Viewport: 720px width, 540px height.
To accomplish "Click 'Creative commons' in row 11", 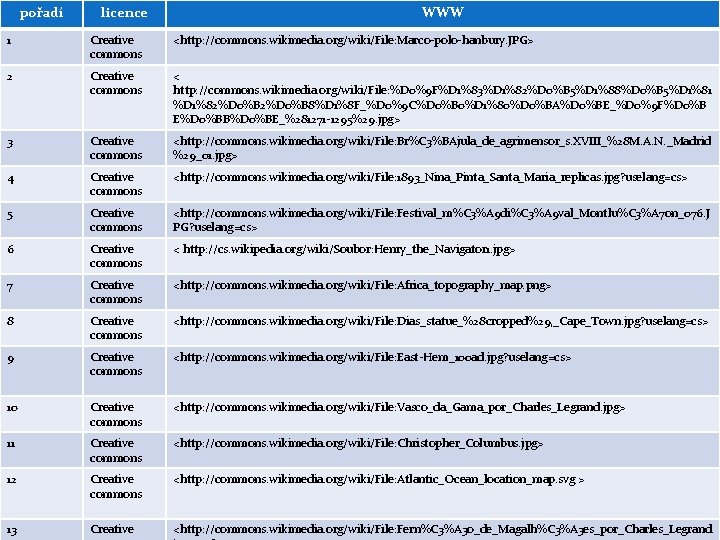I will click(116, 450).
